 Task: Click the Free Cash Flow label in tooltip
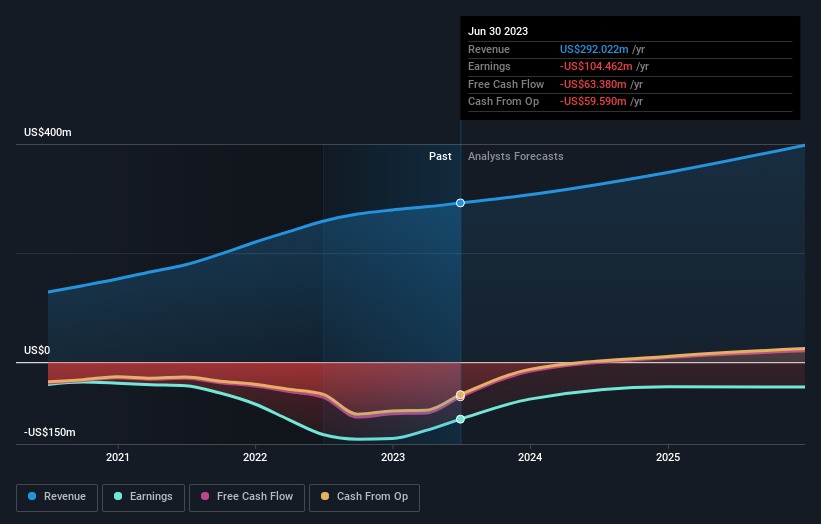[506, 84]
